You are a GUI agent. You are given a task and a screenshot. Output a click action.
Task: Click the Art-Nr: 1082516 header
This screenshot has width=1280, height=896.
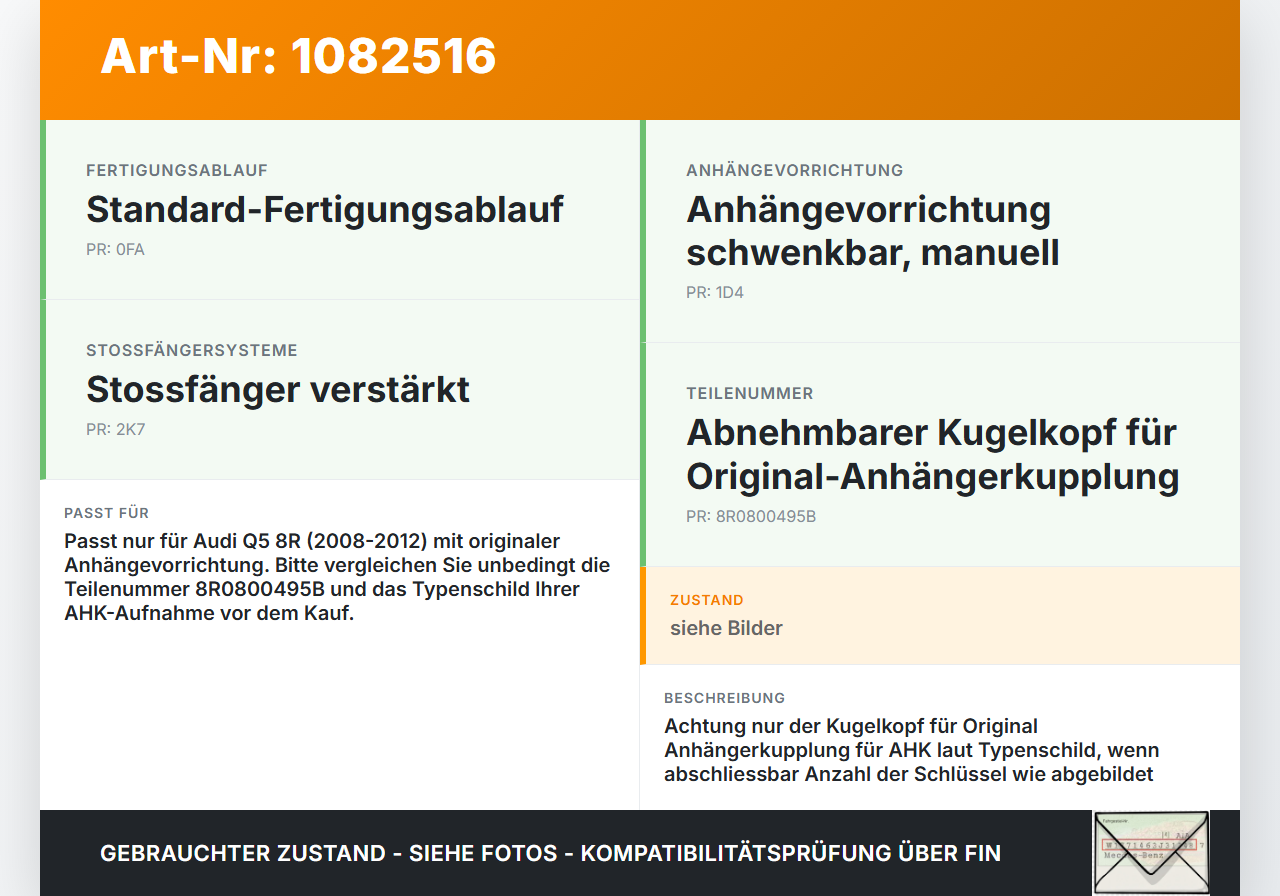click(x=298, y=56)
